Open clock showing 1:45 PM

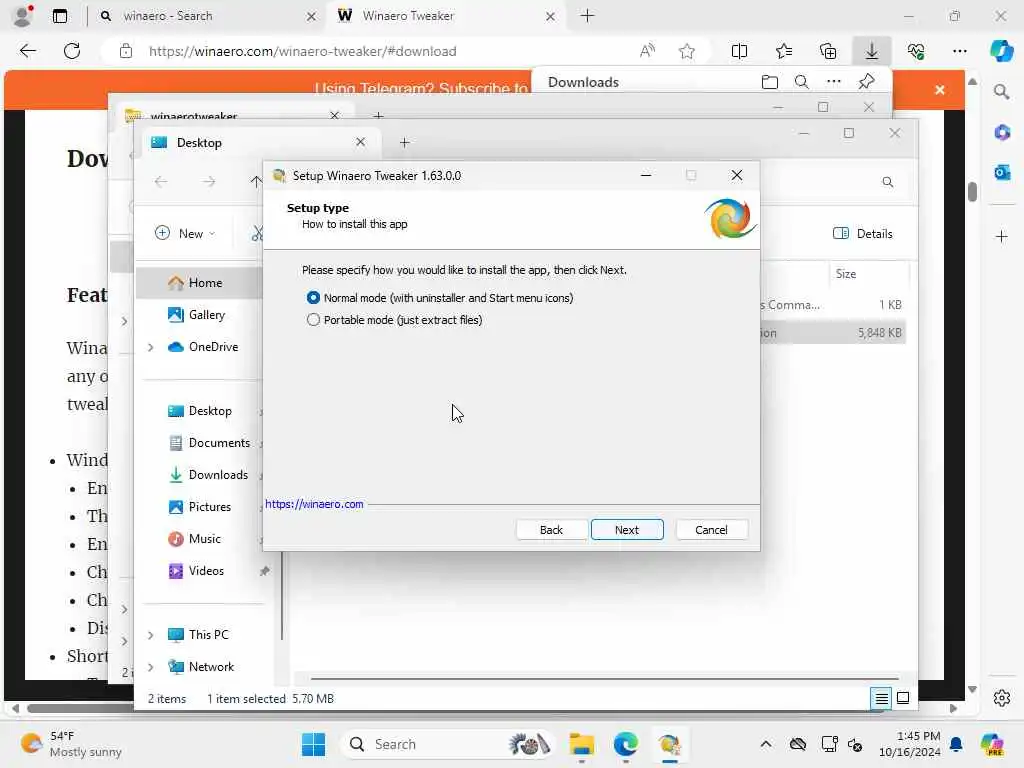click(x=910, y=744)
